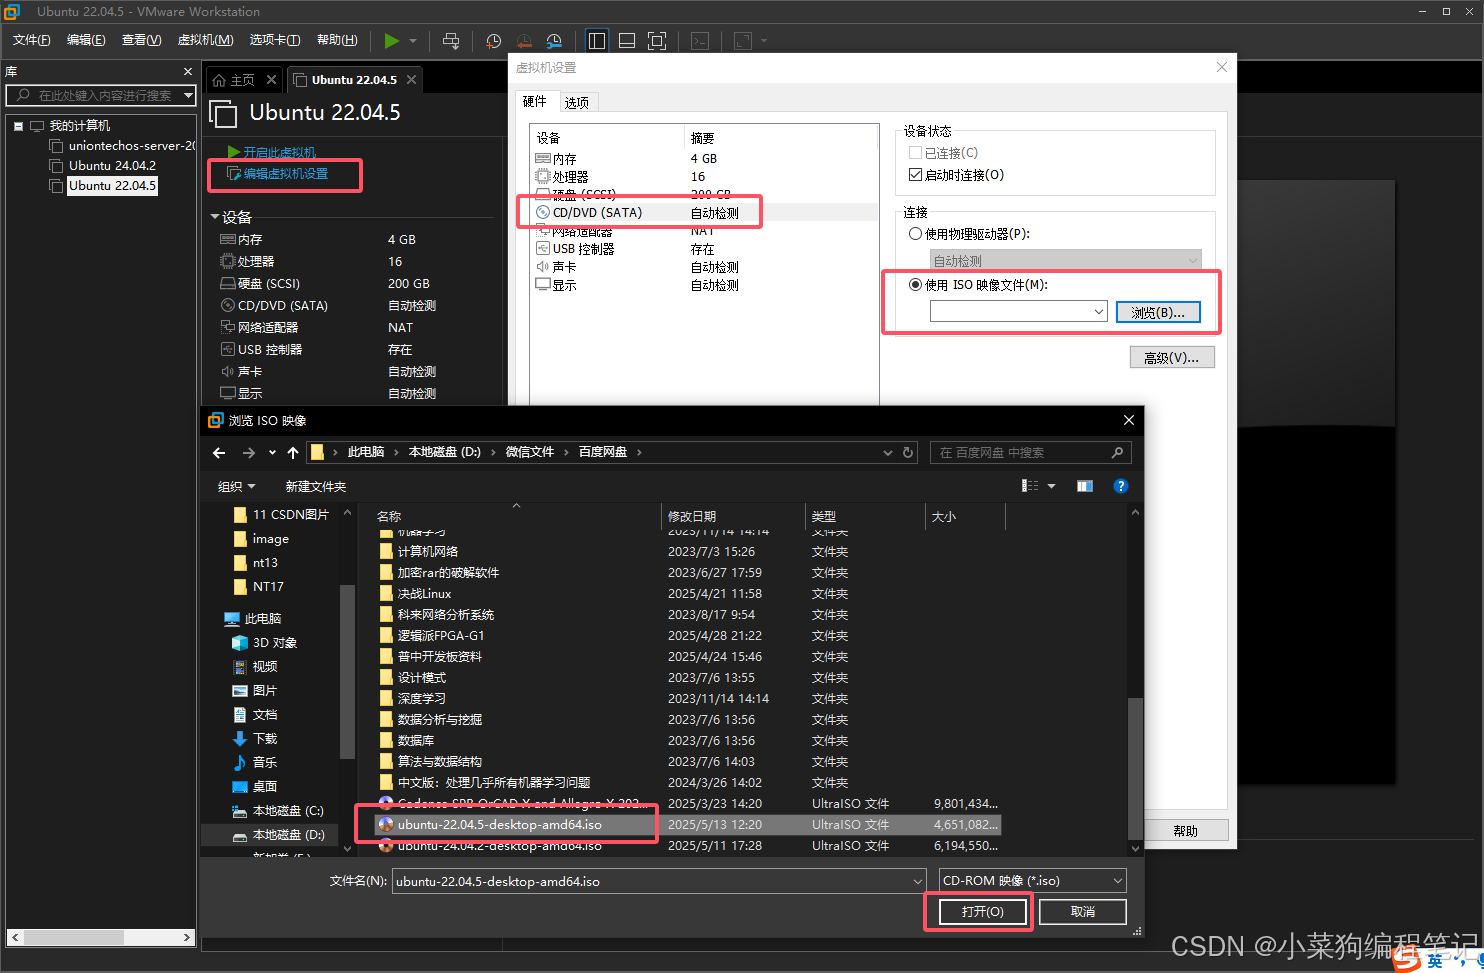Image resolution: width=1484 pixels, height=973 pixels.
Task: Click the back arrow in file dialog
Action: click(219, 453)
